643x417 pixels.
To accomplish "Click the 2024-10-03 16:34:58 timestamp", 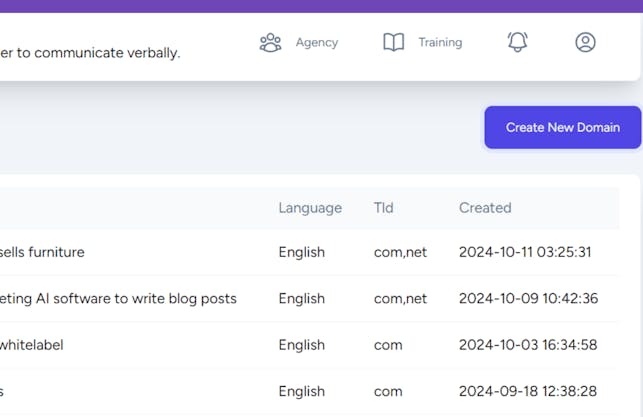I will (x=528, y=345).
